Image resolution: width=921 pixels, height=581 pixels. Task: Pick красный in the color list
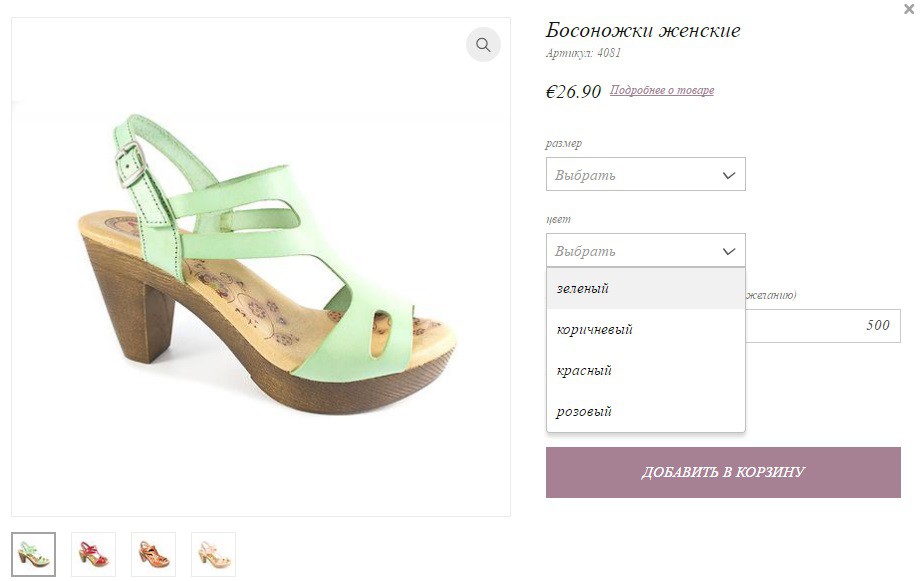coord(646,371)
